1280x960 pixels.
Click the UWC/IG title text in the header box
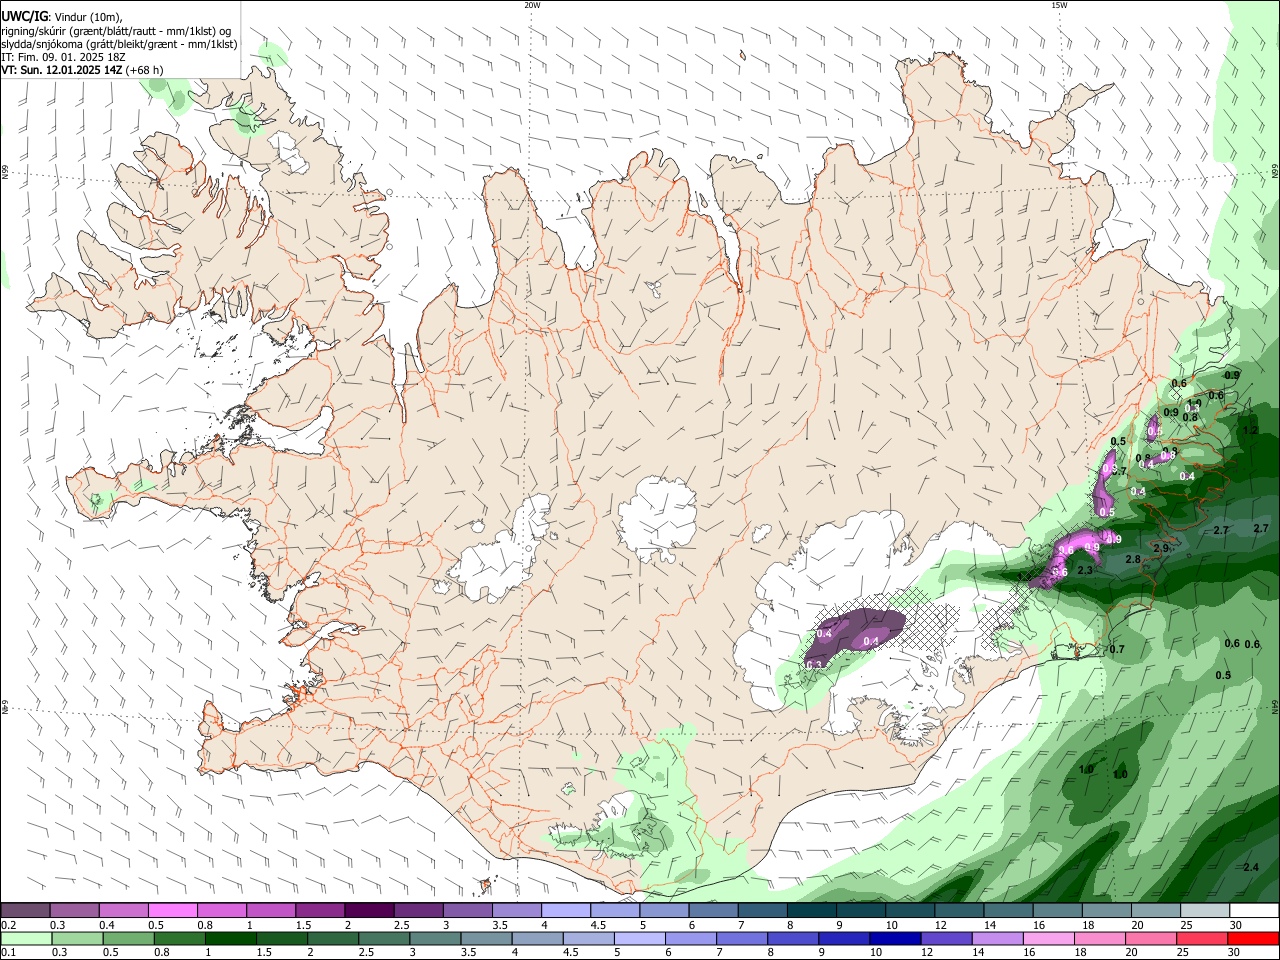[x=24, y=17]
